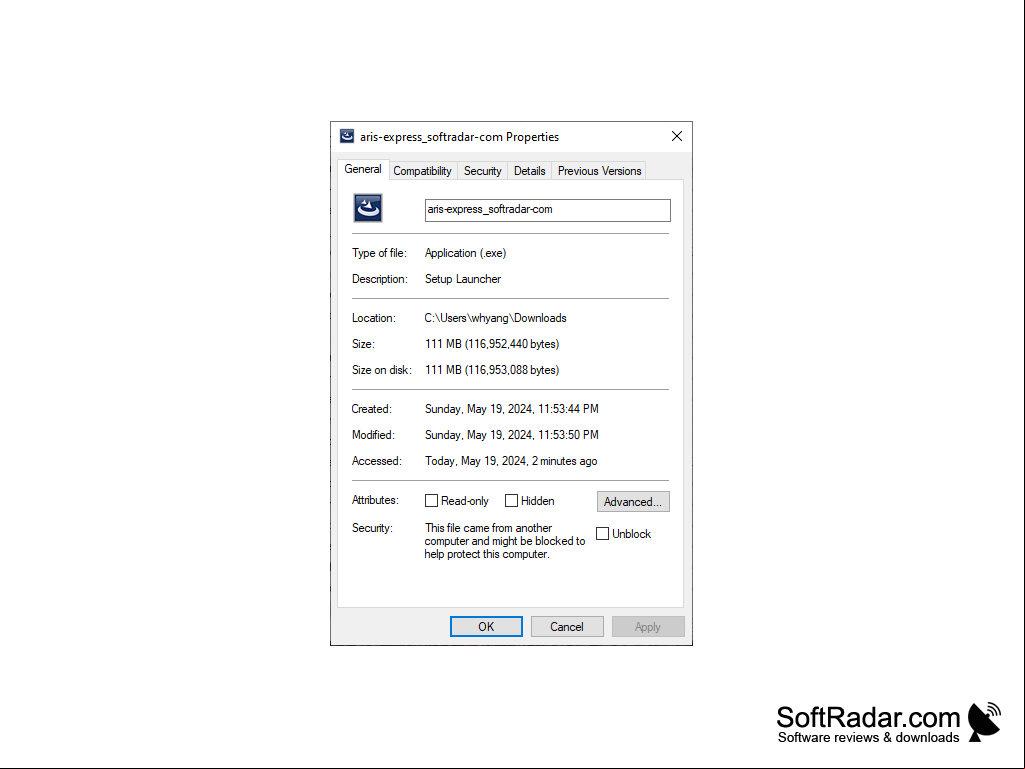1025x769 pixels.
Task: Click the file name input field
Action: (x=548, y=210)
